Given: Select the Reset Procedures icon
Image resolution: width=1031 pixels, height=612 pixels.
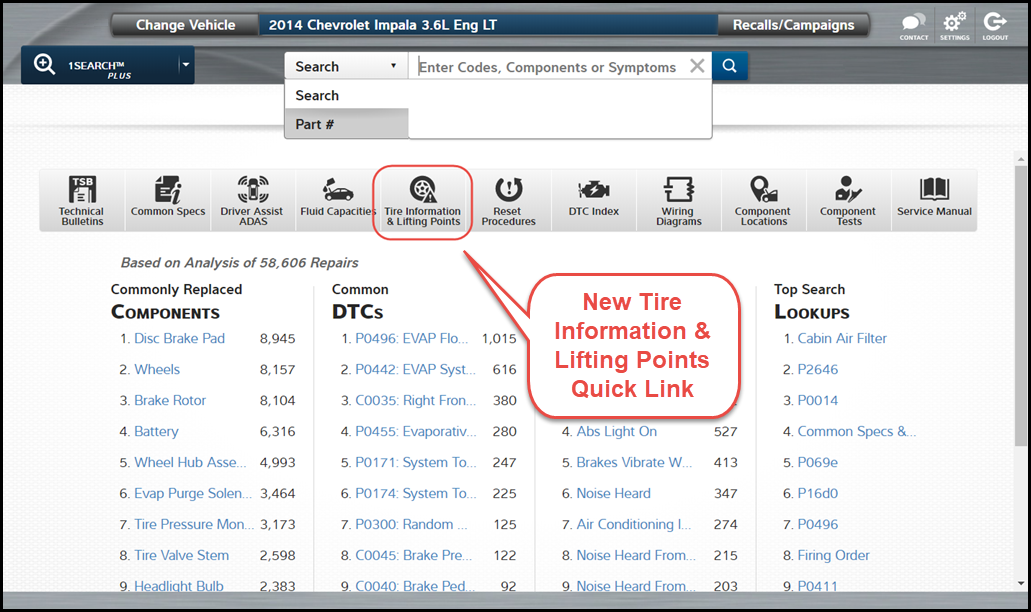Looking at the screenshot, I should [508, 200].
